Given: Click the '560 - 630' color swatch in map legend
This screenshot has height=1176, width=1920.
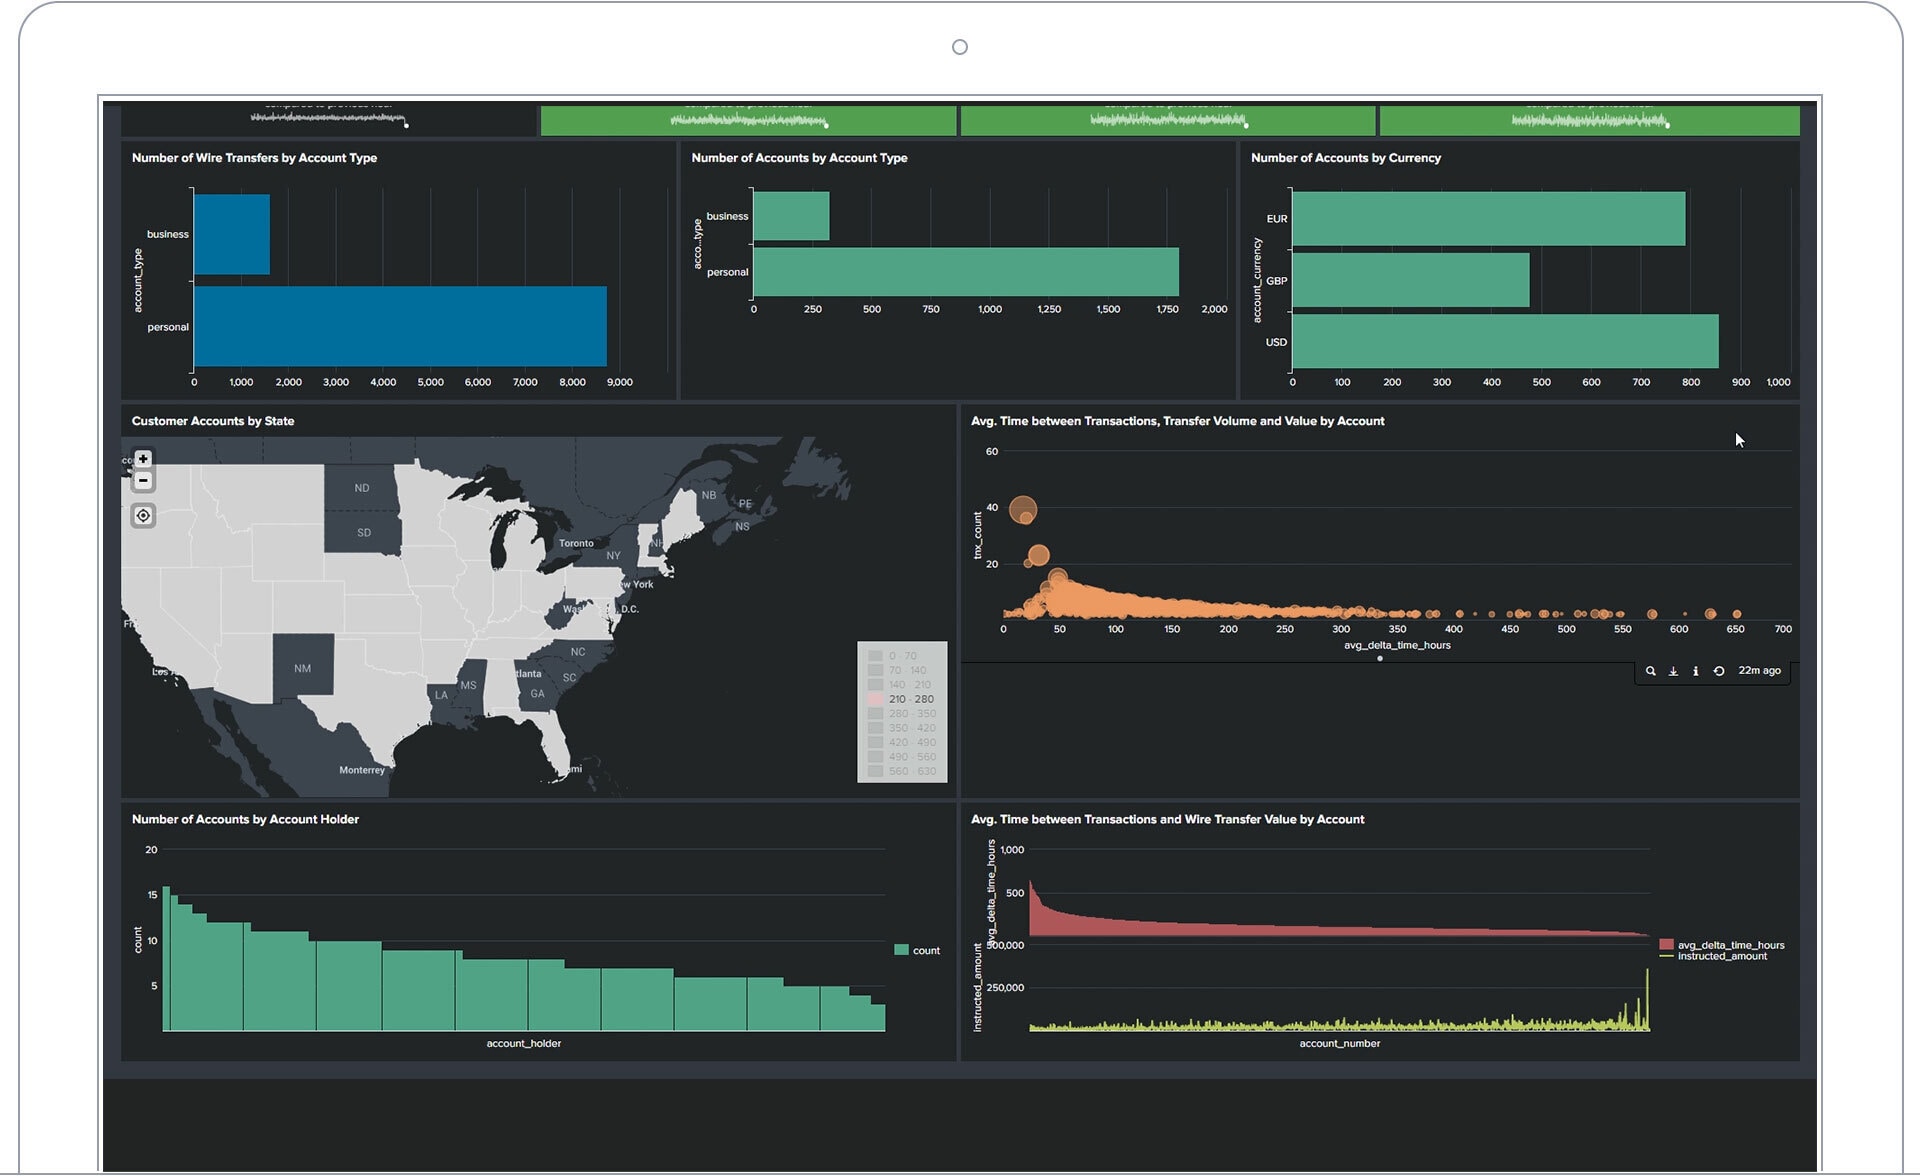Looking at the screenshot, I should (875, 770).
